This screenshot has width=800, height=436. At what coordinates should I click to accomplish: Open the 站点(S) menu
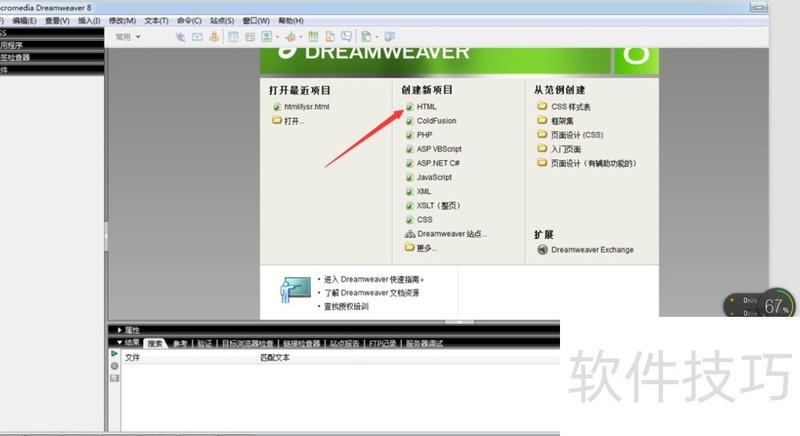pos(222,20)
